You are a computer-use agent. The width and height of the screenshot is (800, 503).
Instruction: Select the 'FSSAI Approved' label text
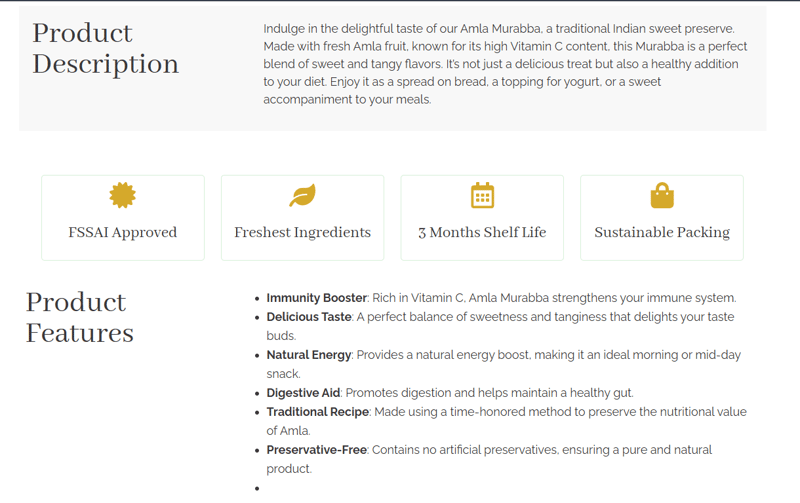(122, 232)
